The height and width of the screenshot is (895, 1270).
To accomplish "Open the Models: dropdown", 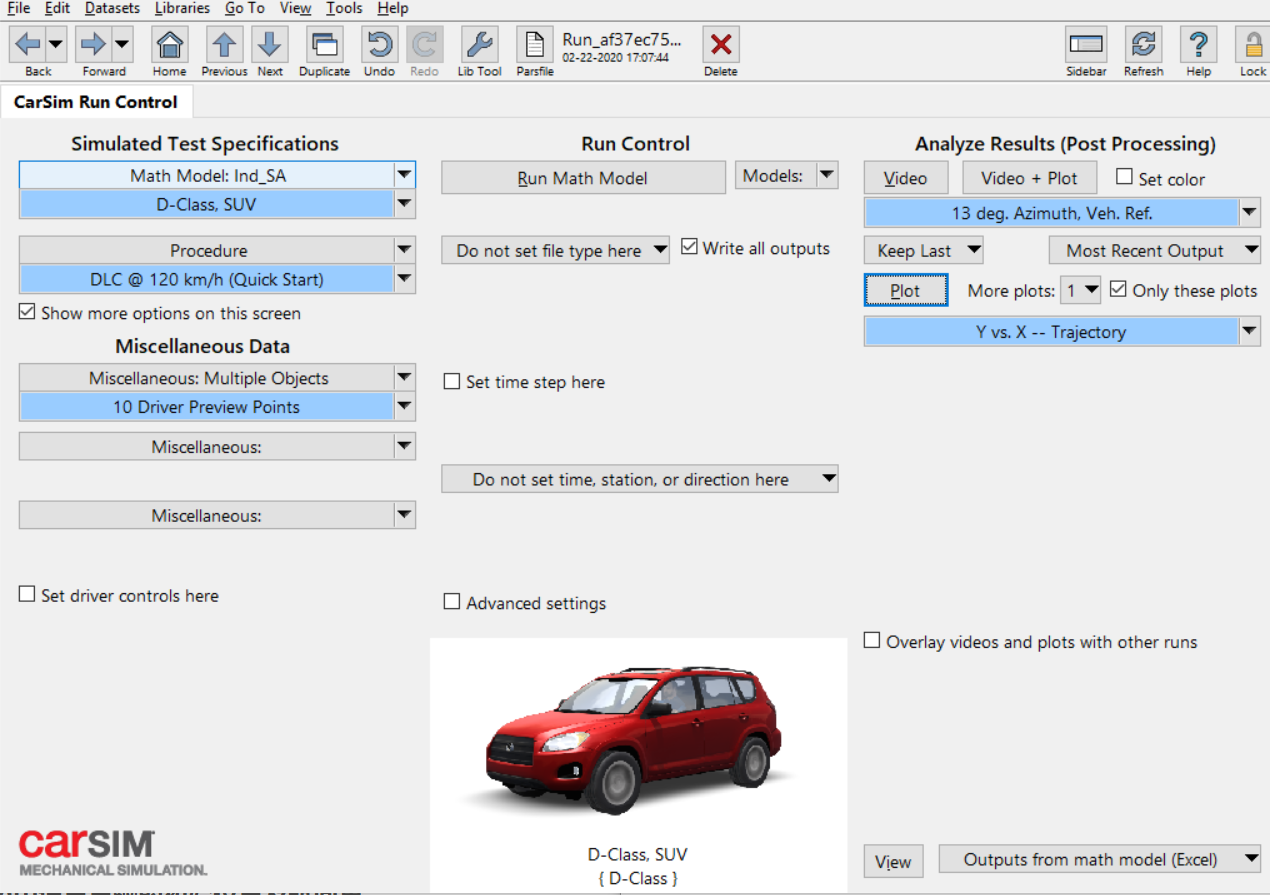I will point(786,176).
